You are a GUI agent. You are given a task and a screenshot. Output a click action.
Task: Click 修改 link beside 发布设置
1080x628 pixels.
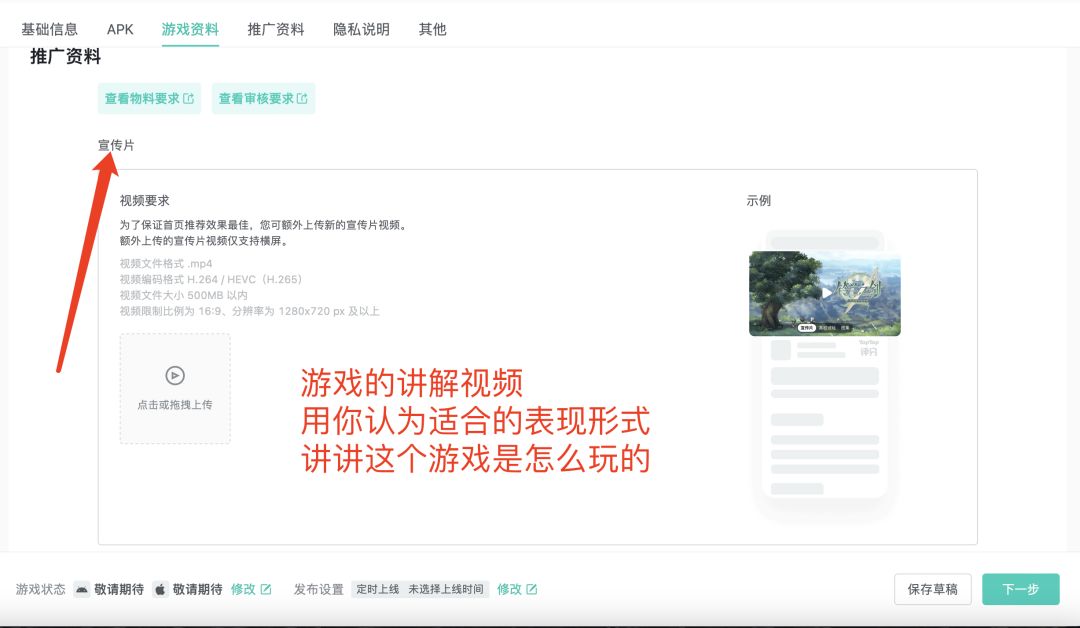(x=510, y=589)
